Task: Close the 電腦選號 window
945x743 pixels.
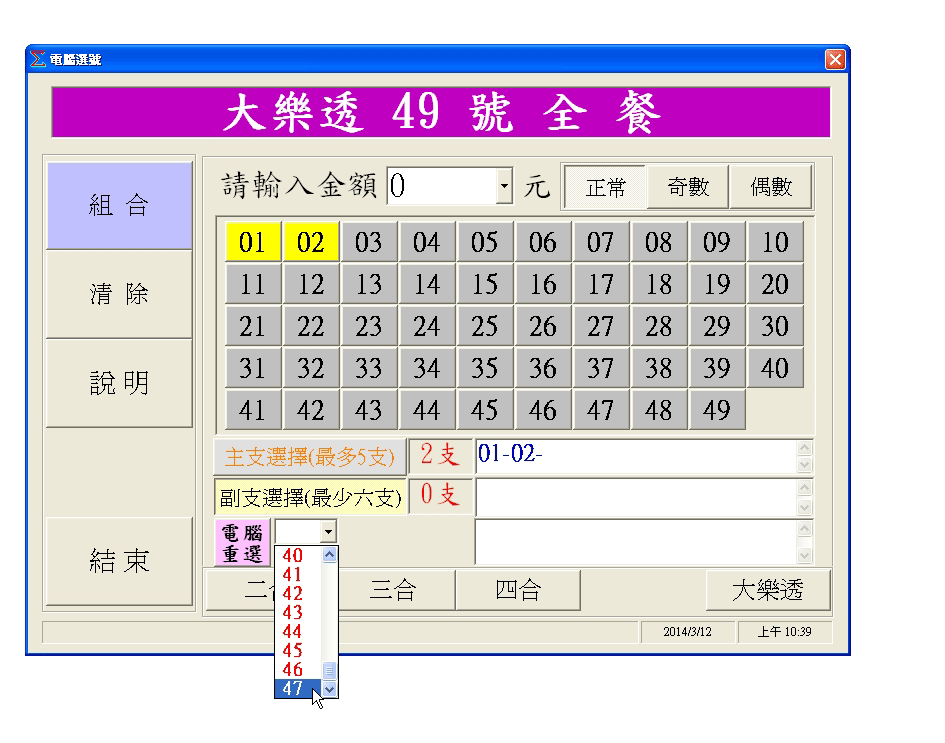Action: (835, 60)
